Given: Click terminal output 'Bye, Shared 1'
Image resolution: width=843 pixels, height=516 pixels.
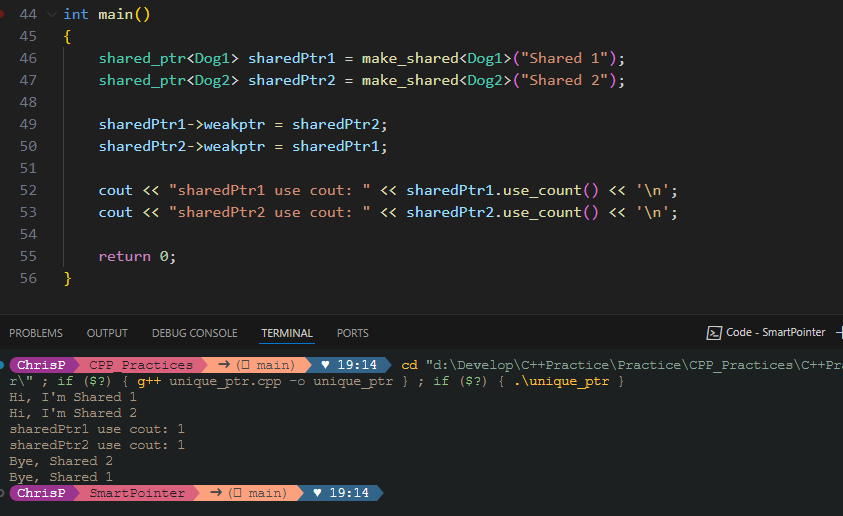Looking at the screenshot, I should tap(61, 477).
